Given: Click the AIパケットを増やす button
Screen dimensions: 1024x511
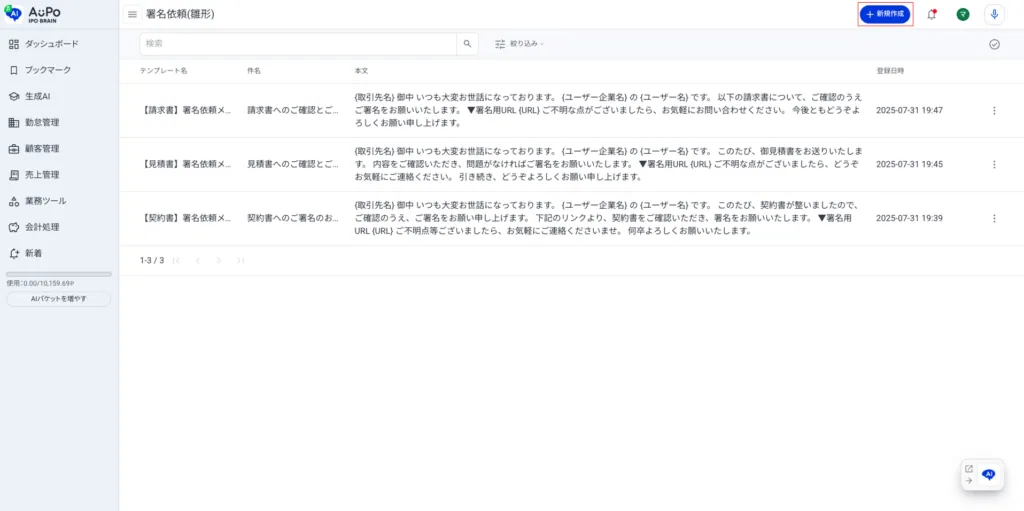Looking at the screenshot, I should pos(59,299).
